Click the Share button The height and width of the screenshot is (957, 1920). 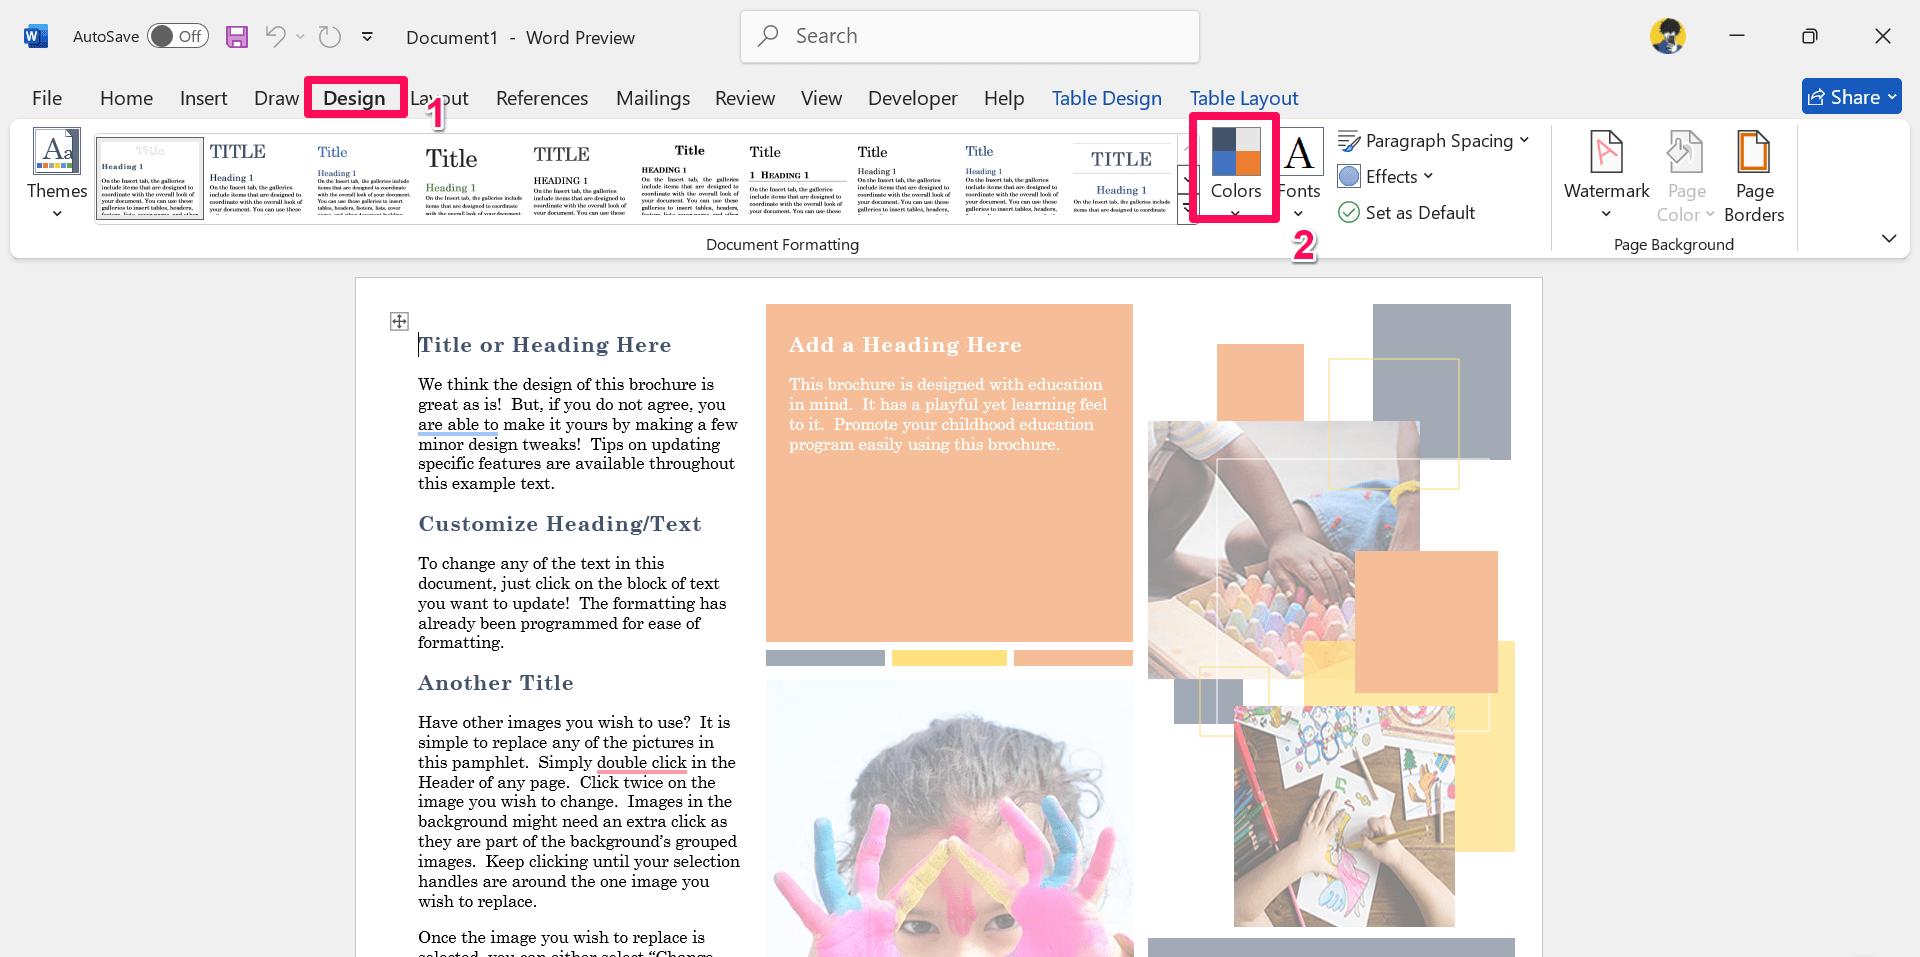pos(1851,96)
